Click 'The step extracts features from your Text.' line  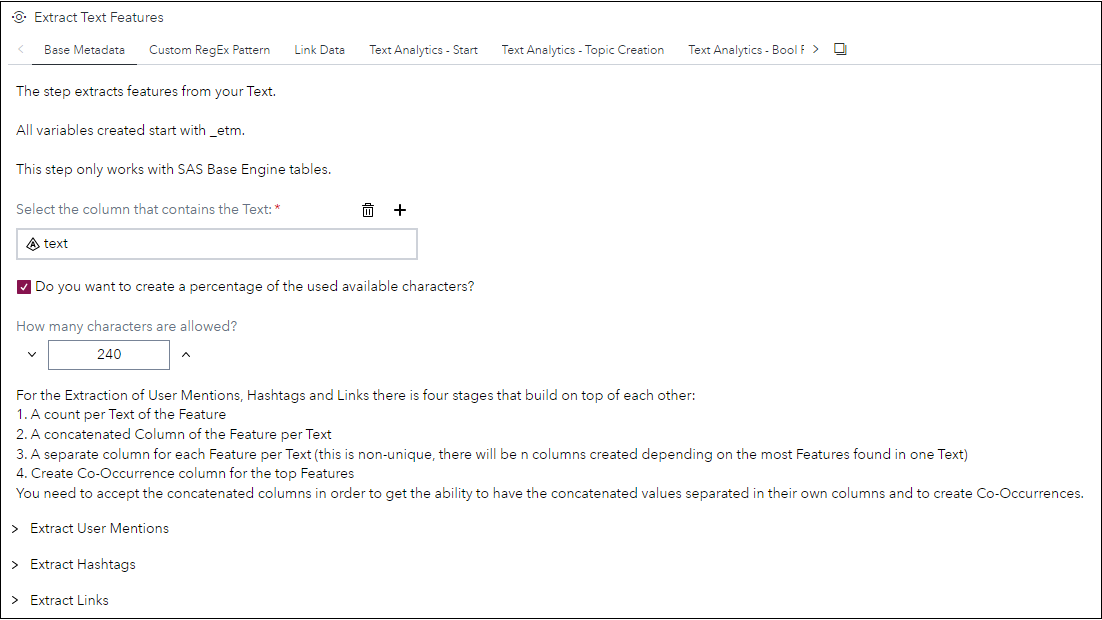[146, 91]
